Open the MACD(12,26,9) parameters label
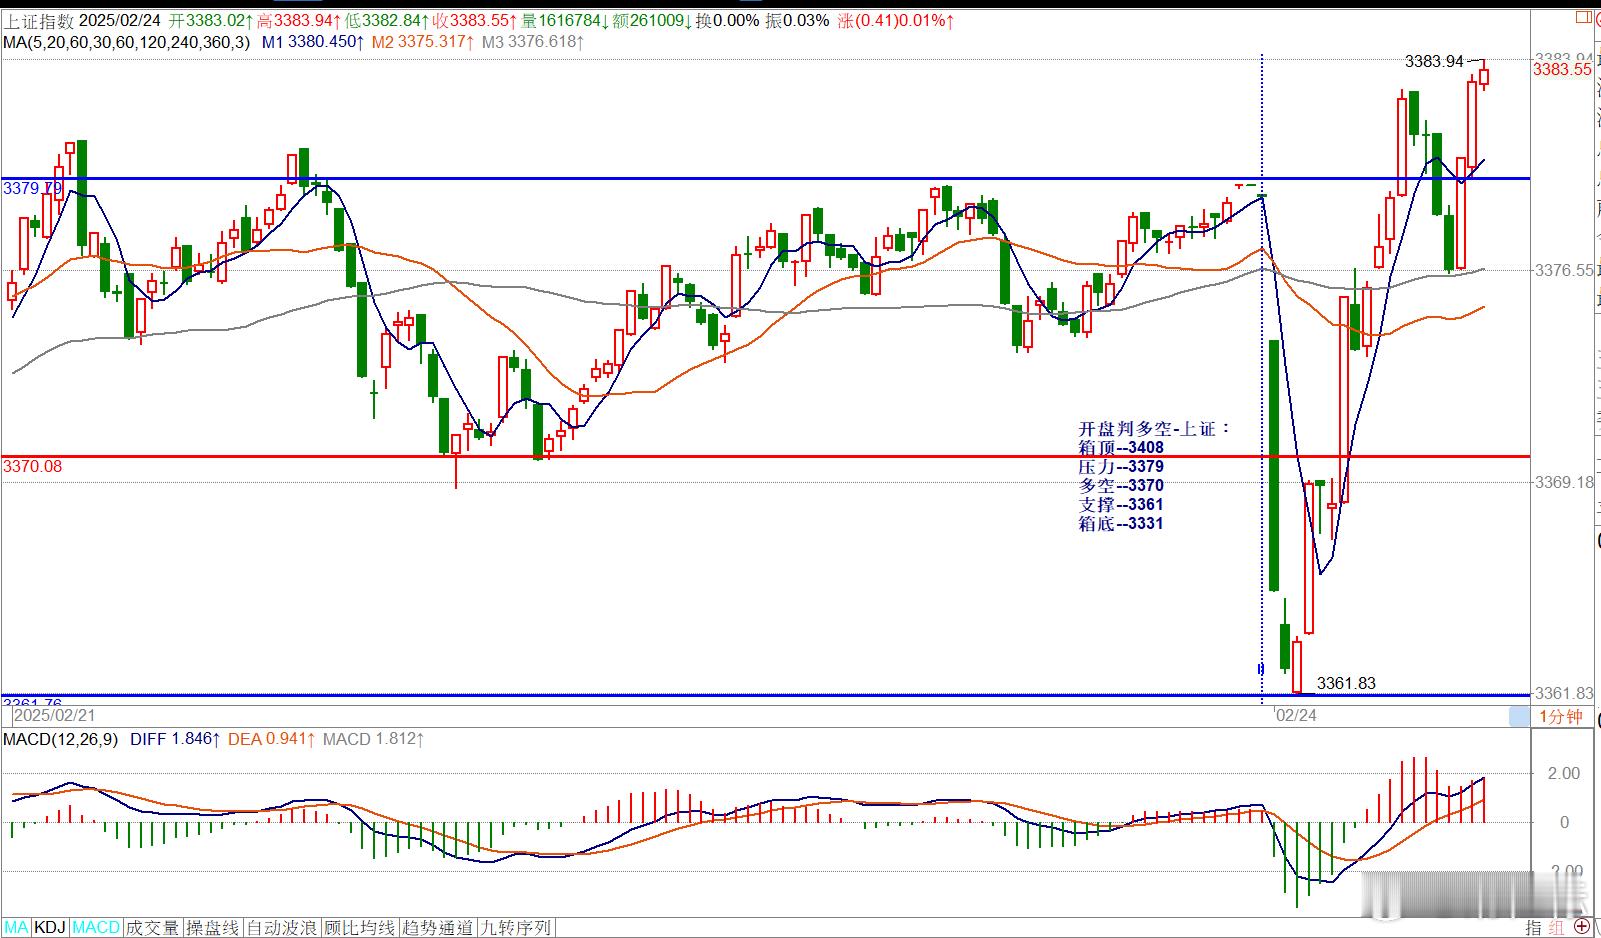1601x938 pixels. pyautogui.click(x=60, y=739)
